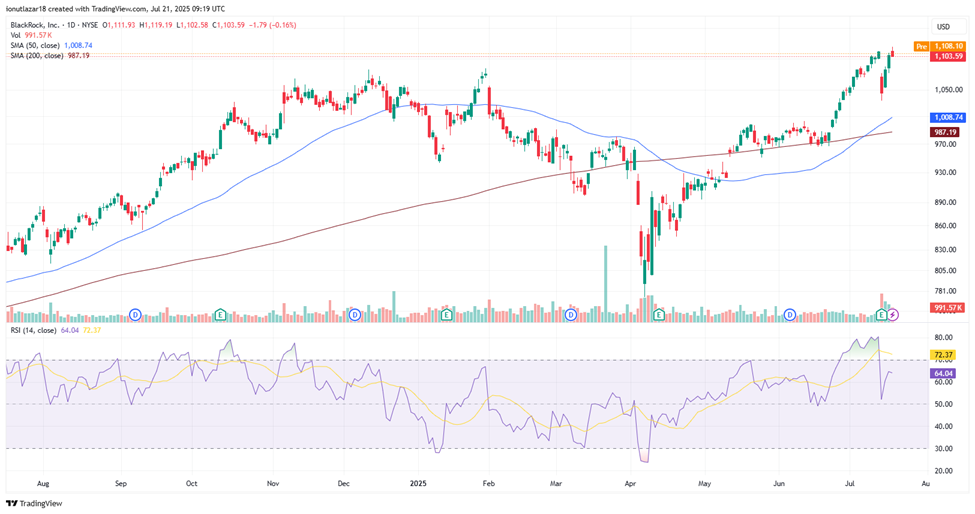Click the March dividend D marker
975x514 pixels.
tap(570, 315)
